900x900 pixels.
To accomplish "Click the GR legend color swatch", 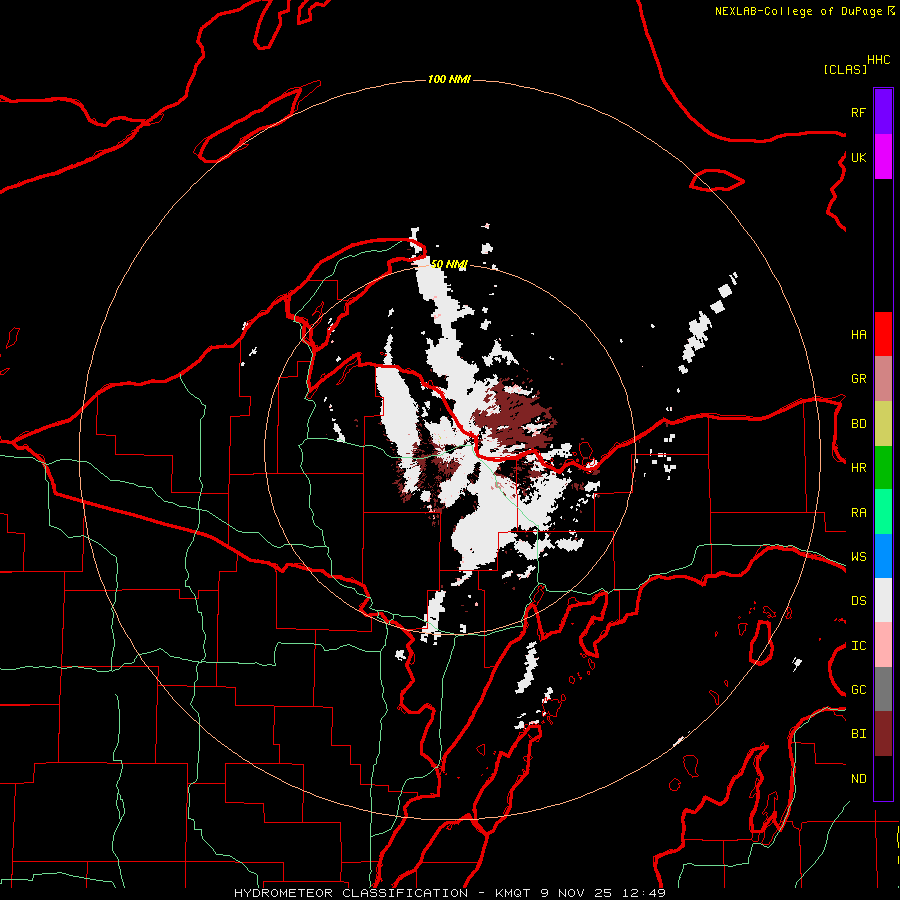I will click(x=883, y=379).
